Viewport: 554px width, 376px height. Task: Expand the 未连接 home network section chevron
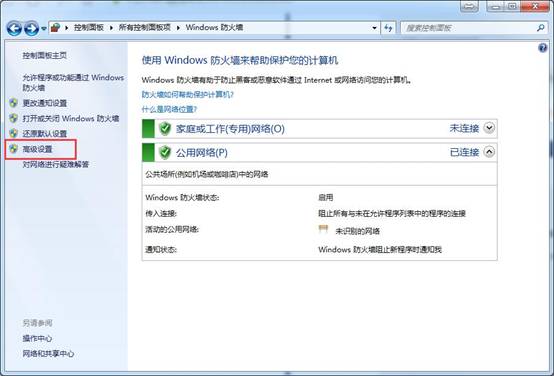(x=489, y=128)
